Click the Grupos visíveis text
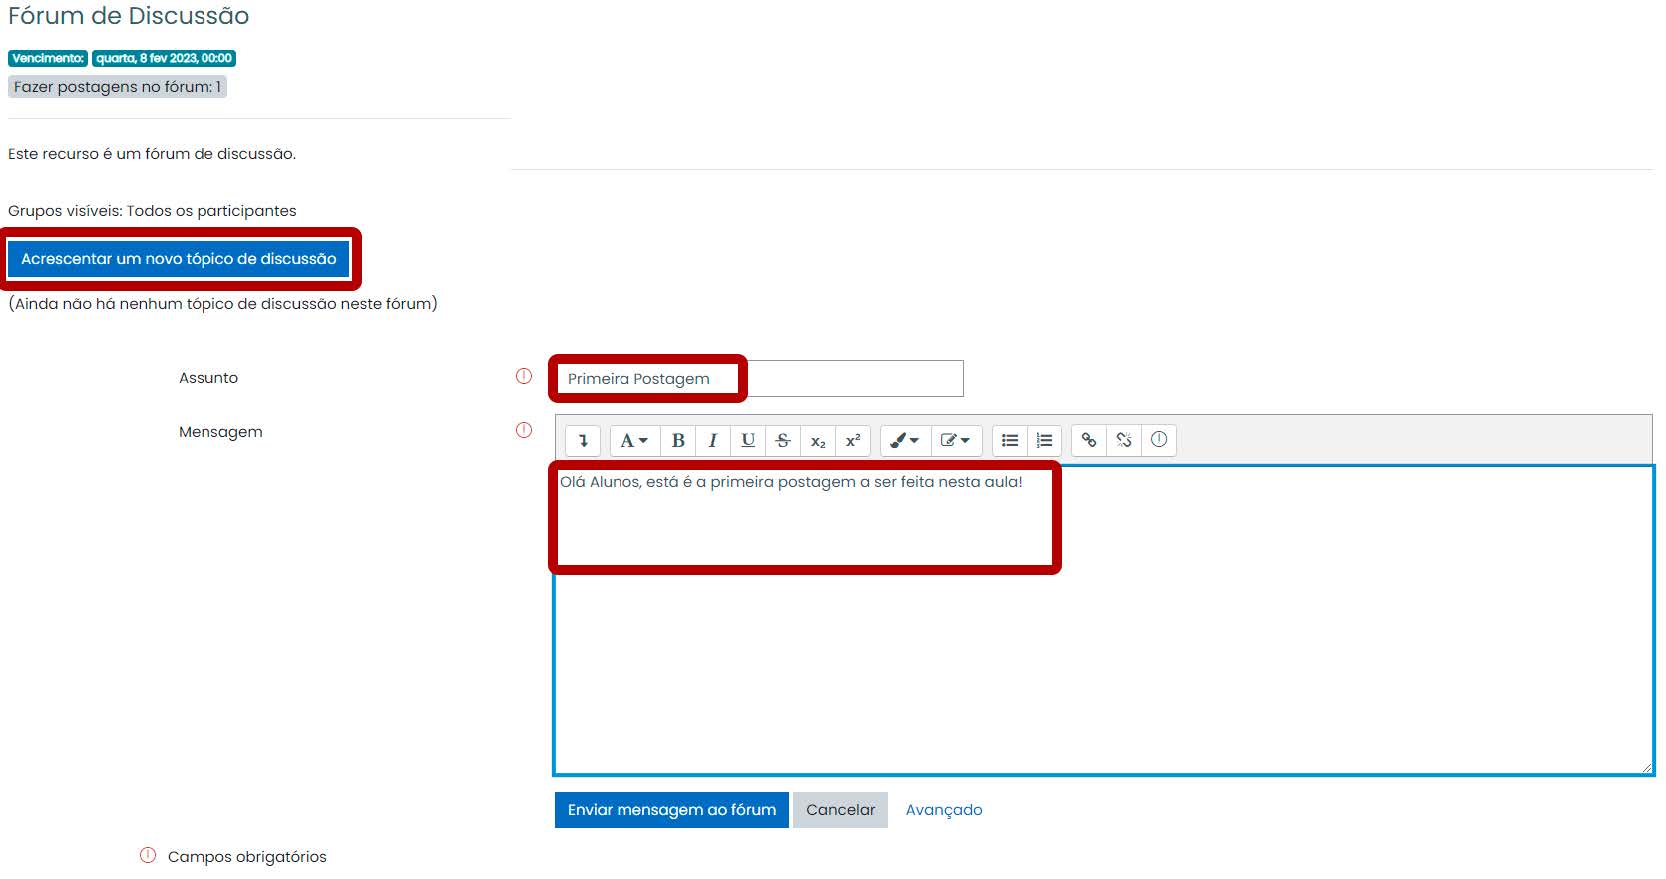1666x879 pixels. pos(152,211)
